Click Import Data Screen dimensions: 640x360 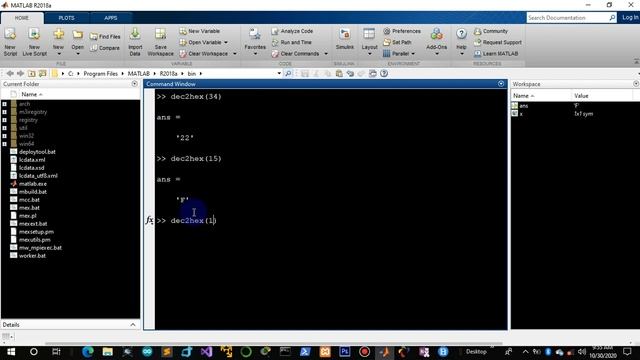click(x=135, y=42)
